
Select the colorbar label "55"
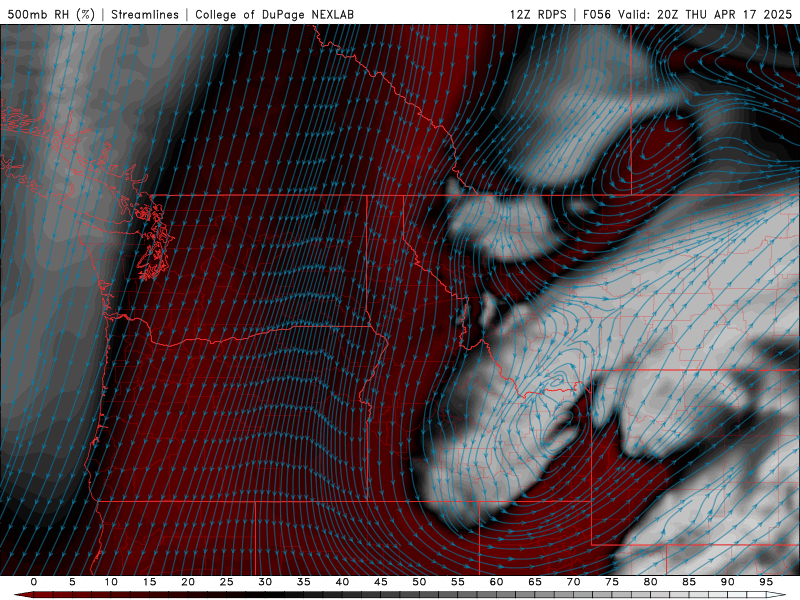458,582
